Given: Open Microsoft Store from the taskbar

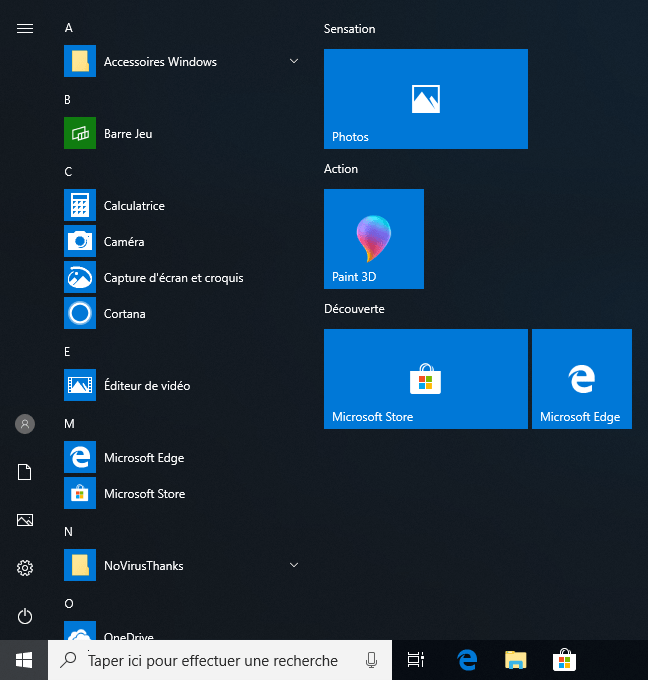Looking at the screenshot, I should (x=564, y=660).
